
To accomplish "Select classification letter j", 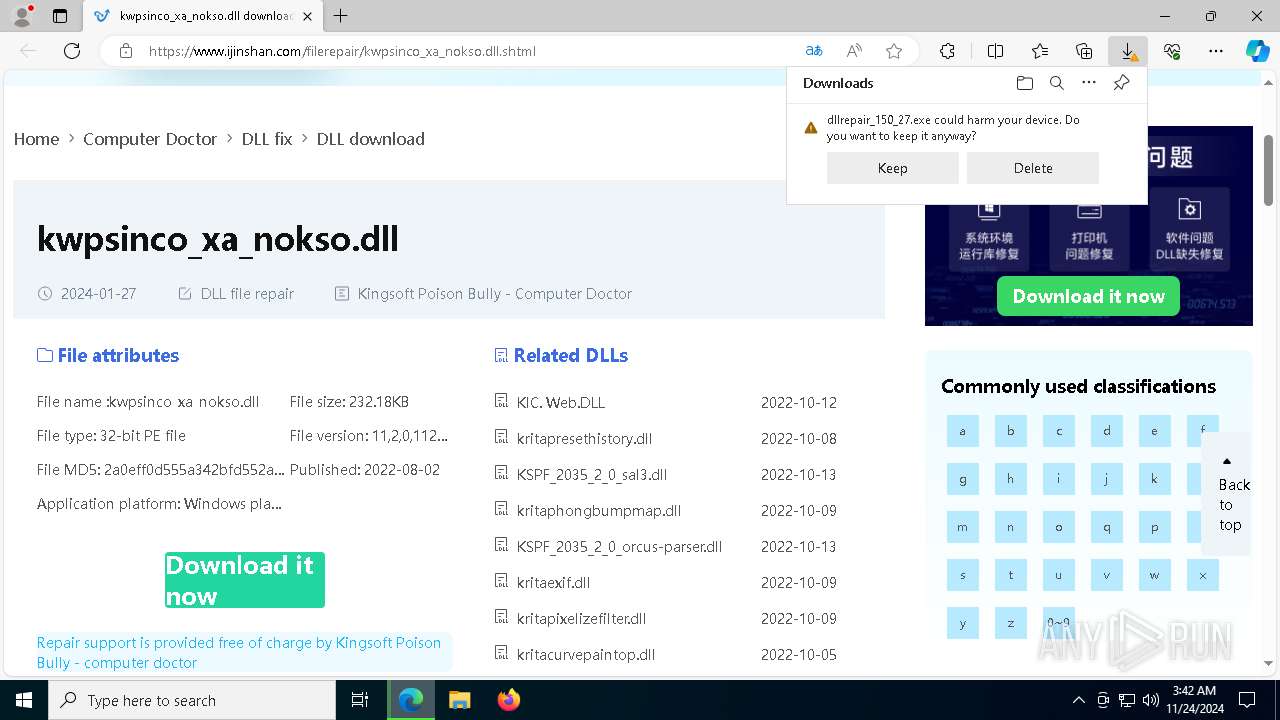I will click(1107, 479).
